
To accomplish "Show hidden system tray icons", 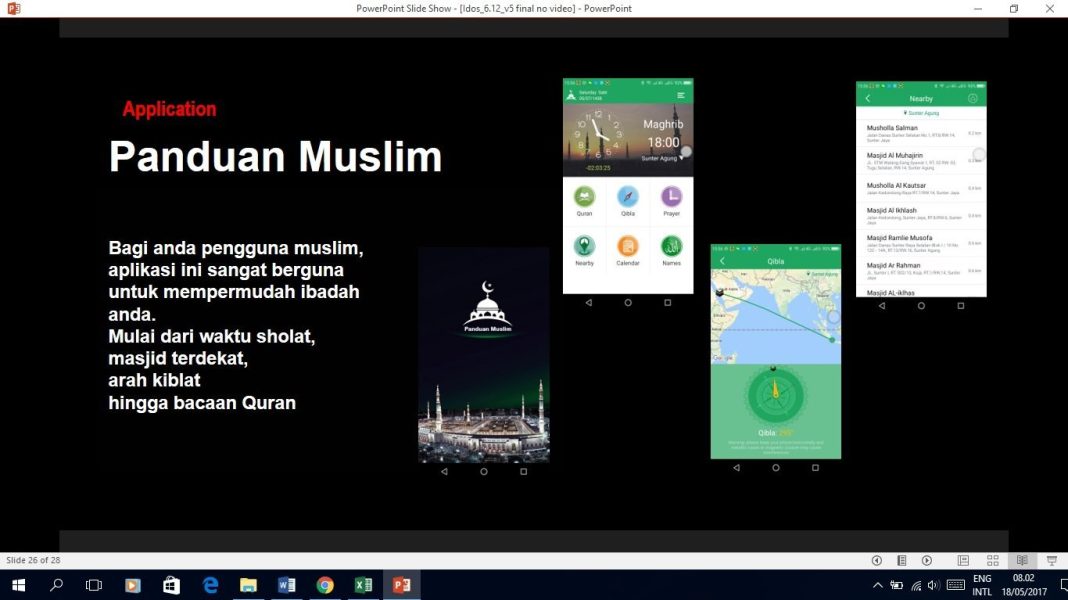I will click(x=877, y=585).
